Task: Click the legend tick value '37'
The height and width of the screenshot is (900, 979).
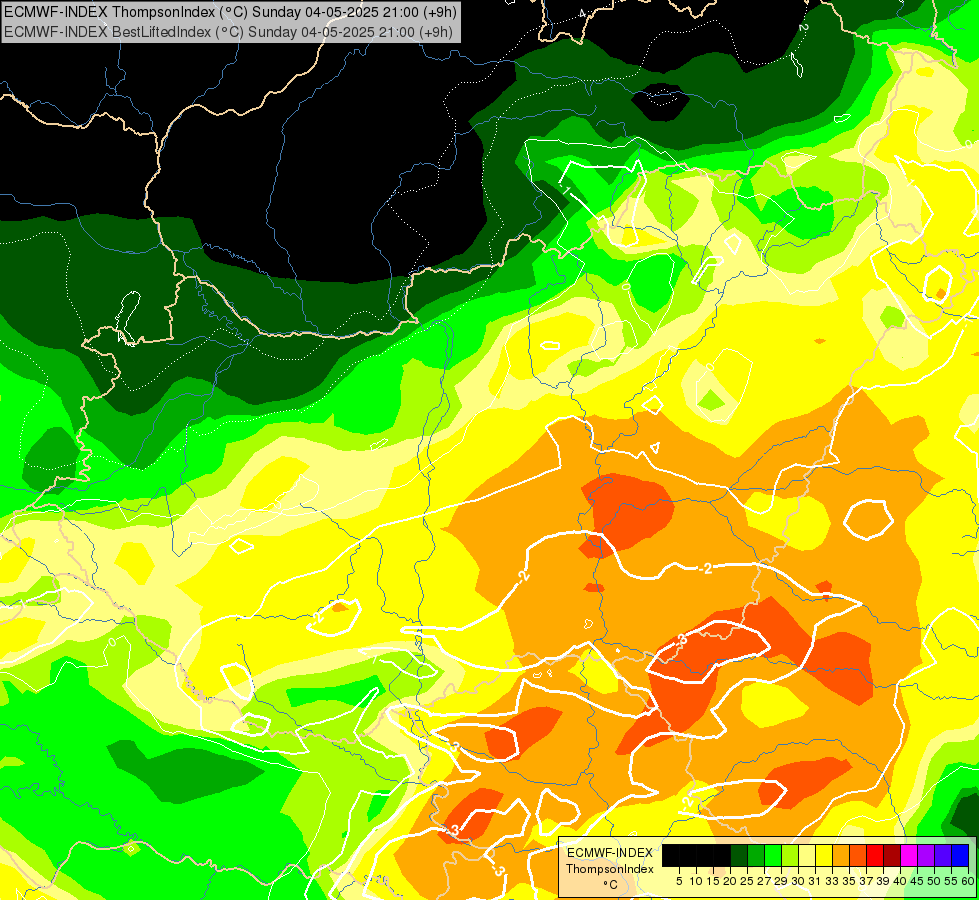Action: click(867, 881)
